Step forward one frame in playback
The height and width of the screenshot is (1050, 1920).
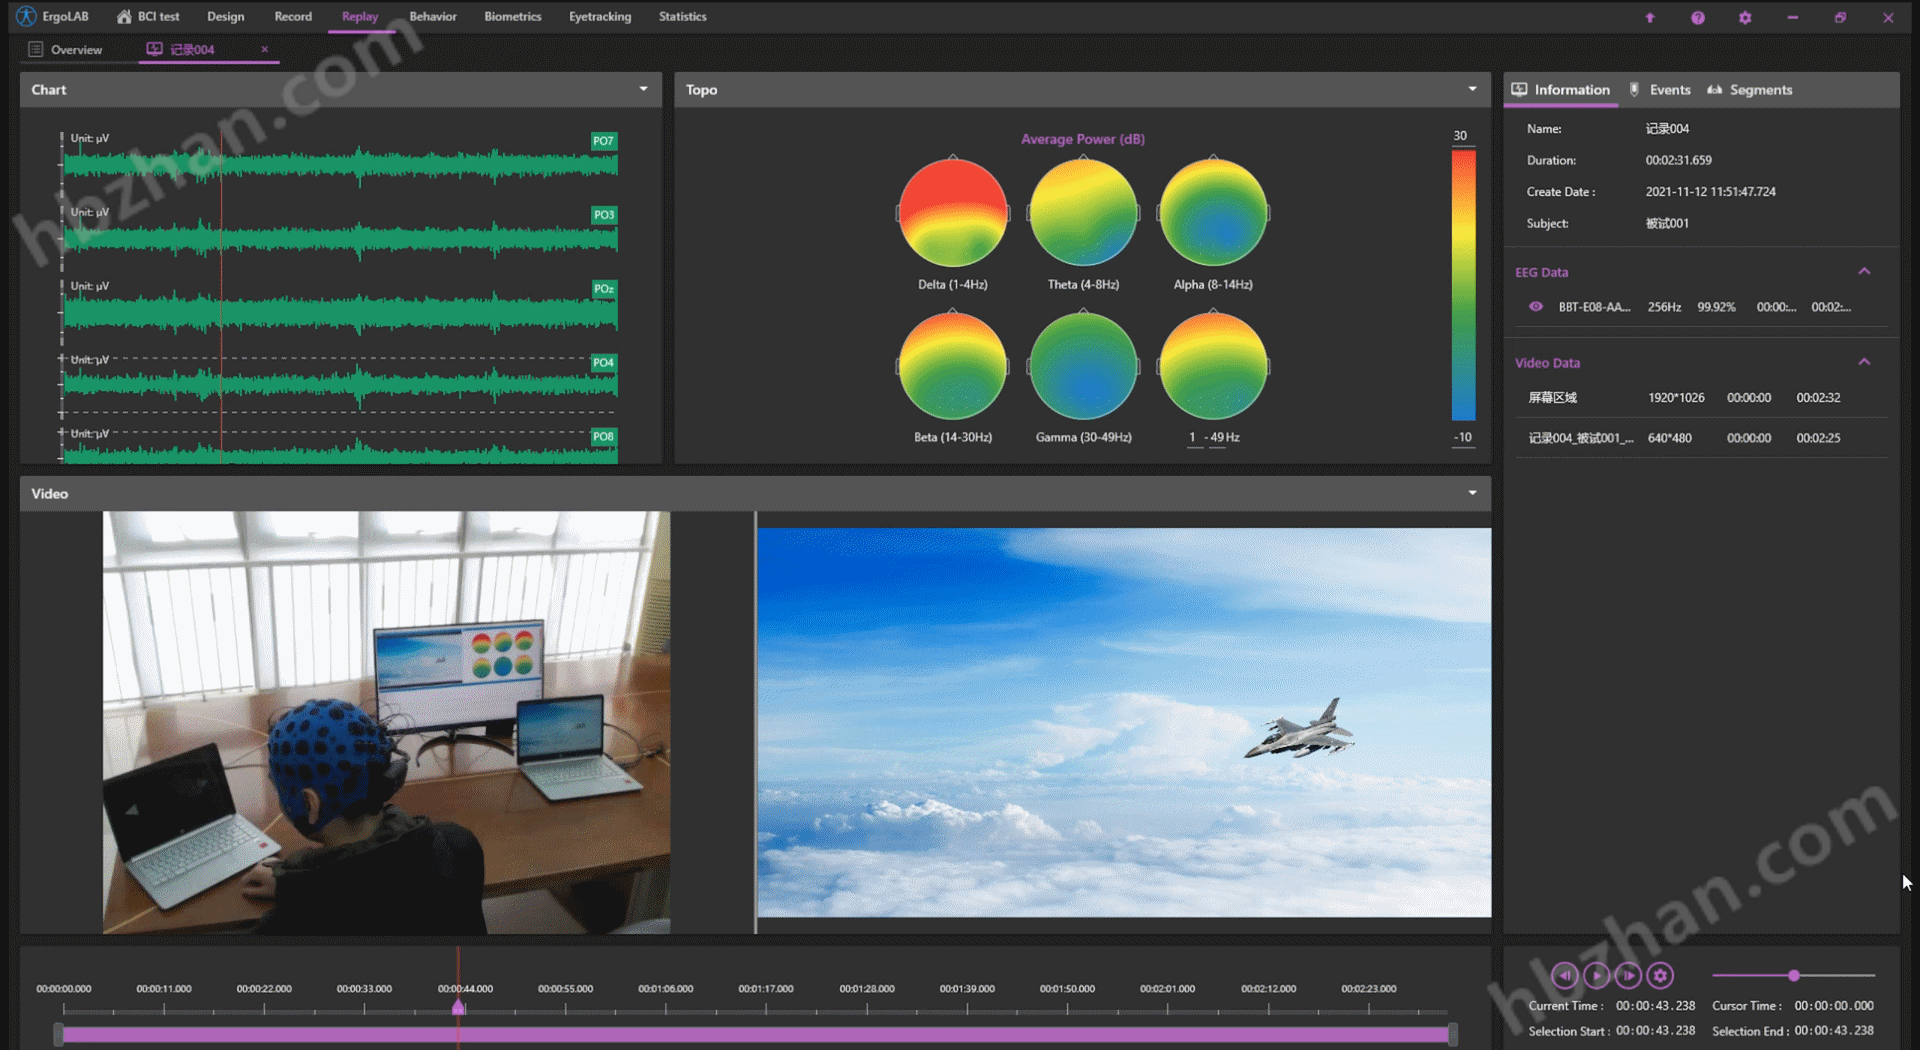[1629, 975]
